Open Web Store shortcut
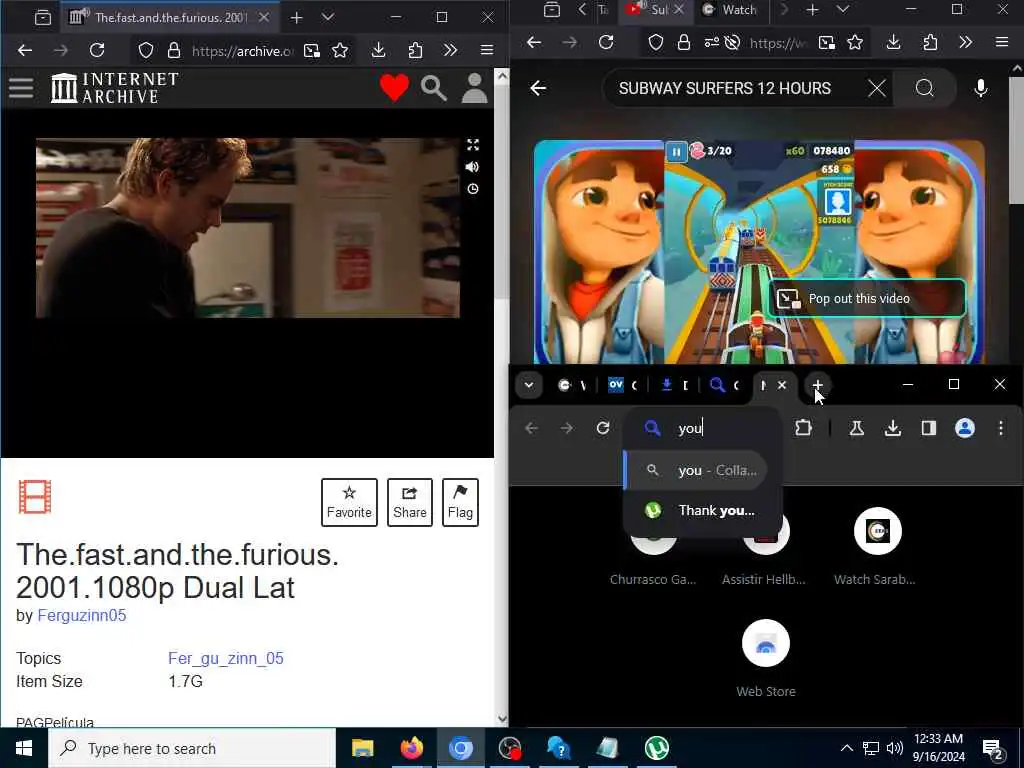Screen dimensions: 1024x768 766,658
